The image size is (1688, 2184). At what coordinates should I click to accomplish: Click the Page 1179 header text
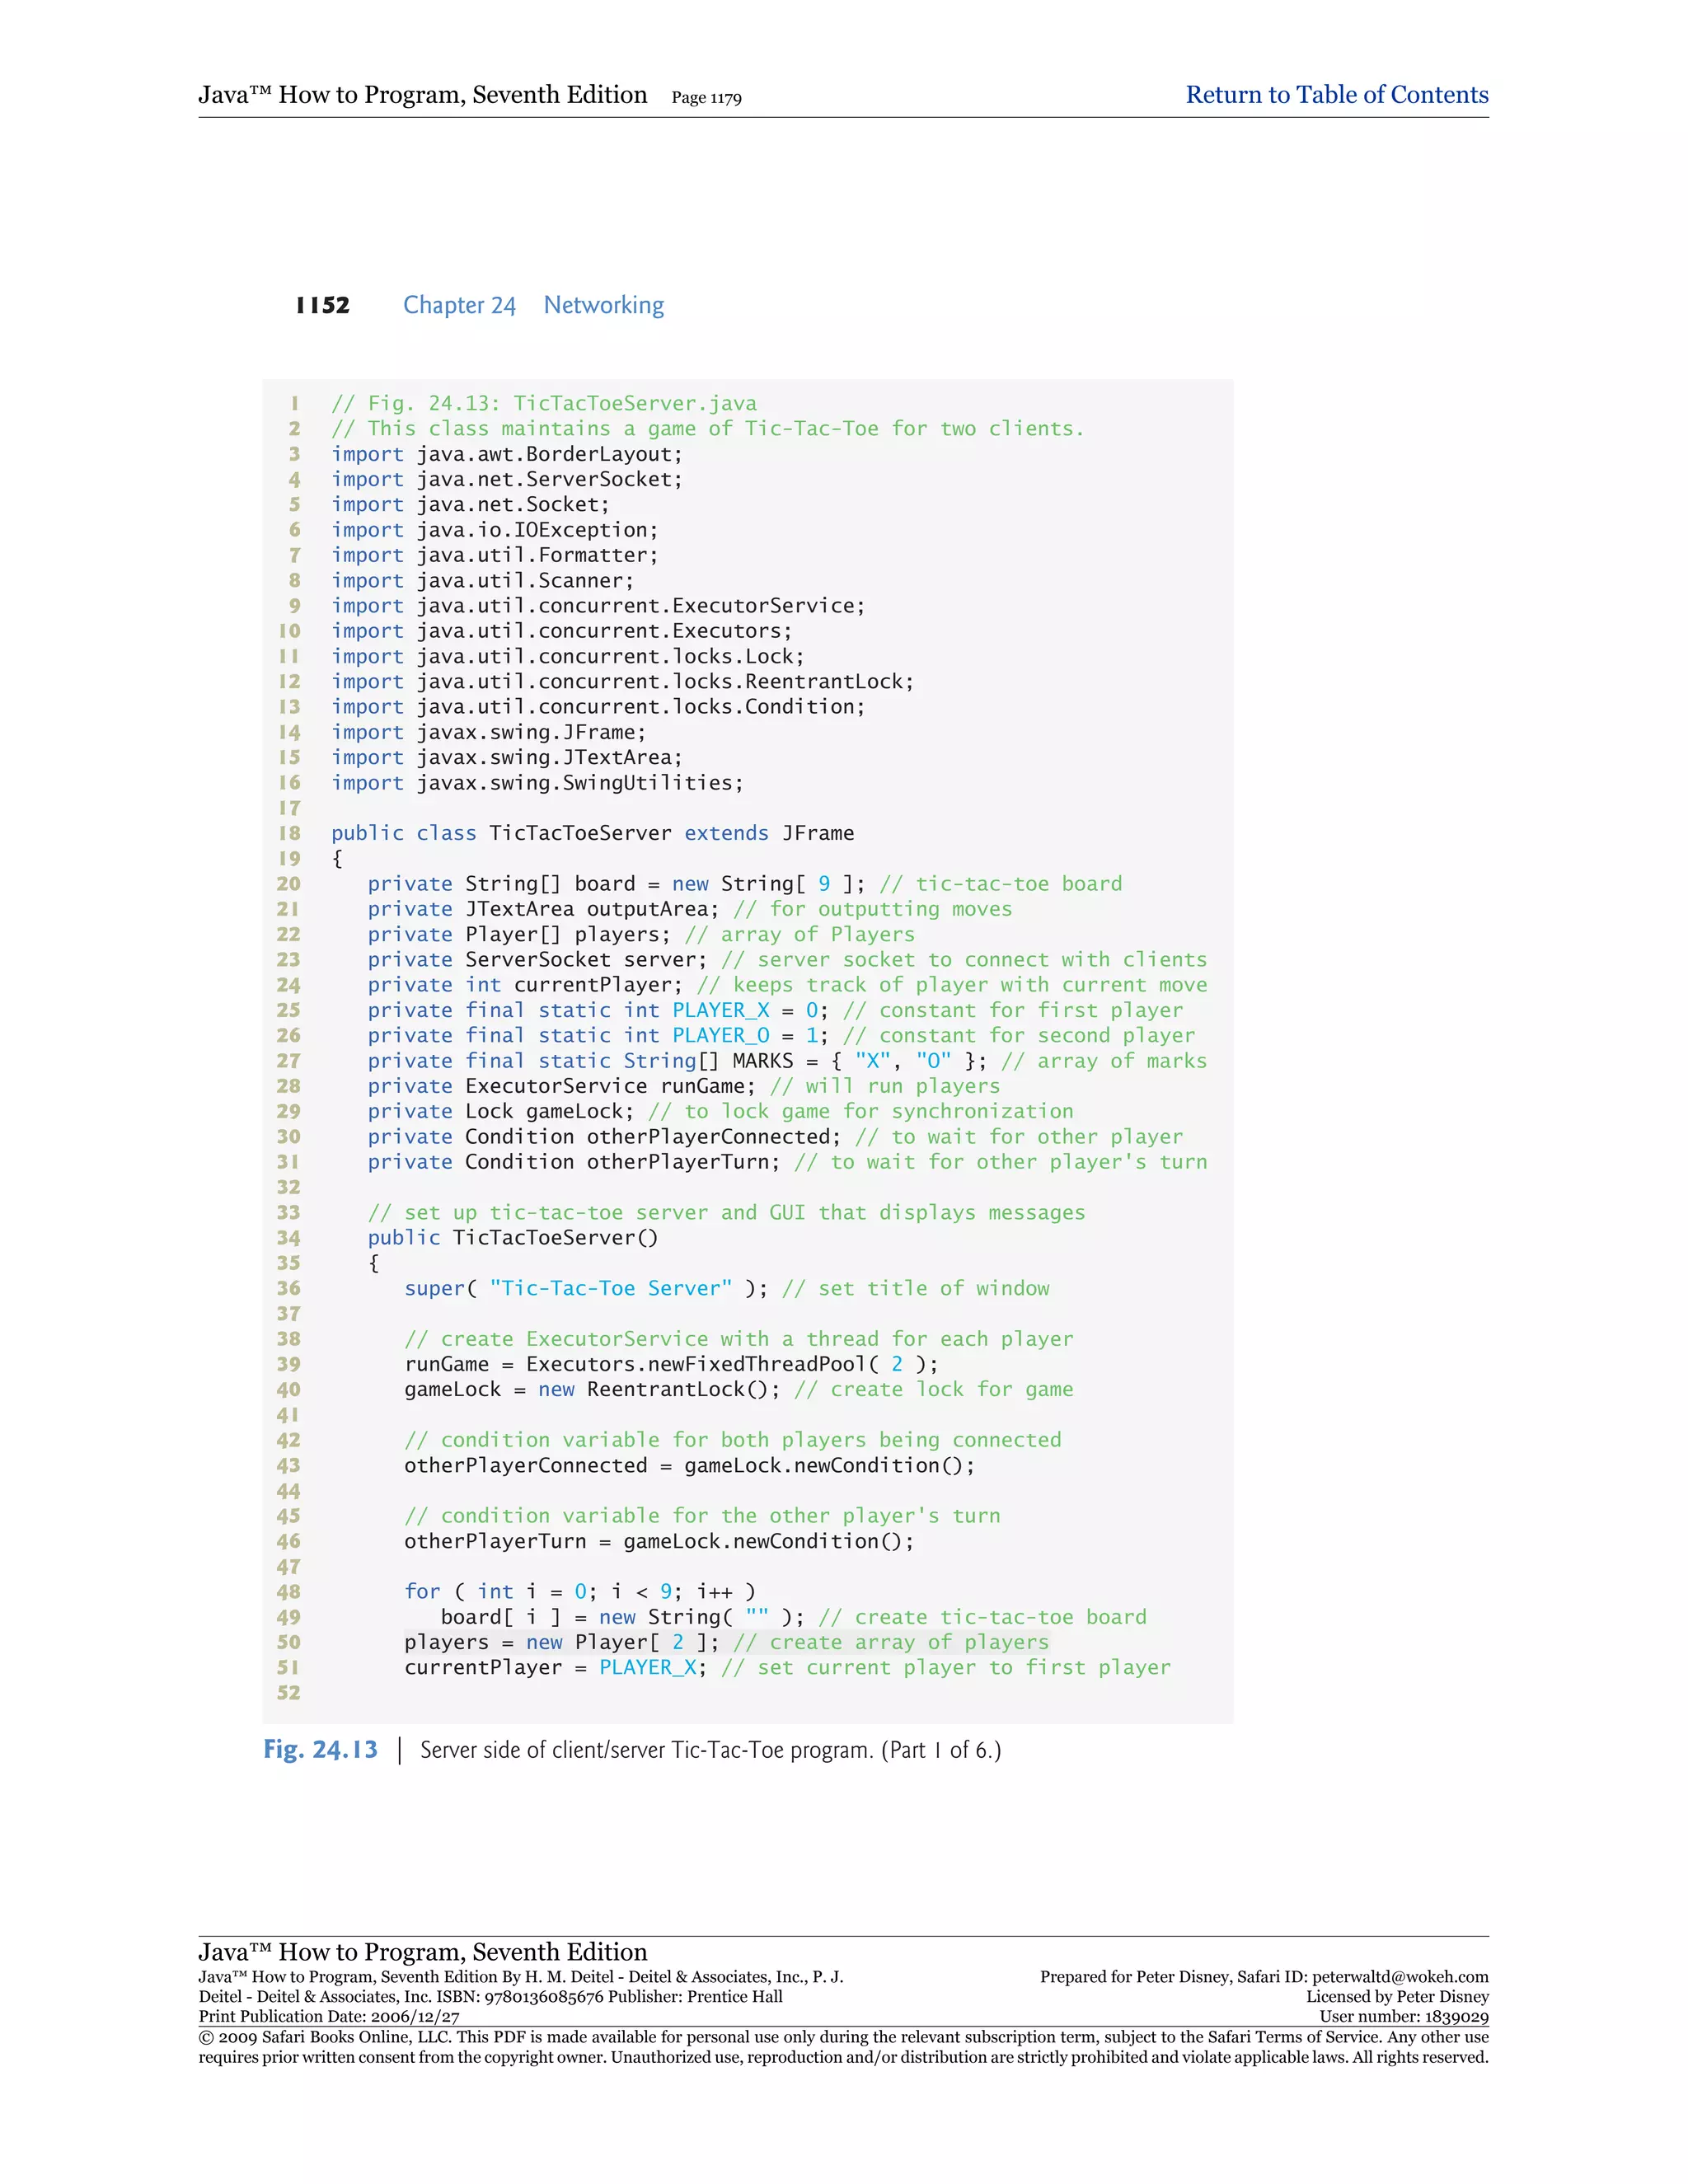(706, 98)
